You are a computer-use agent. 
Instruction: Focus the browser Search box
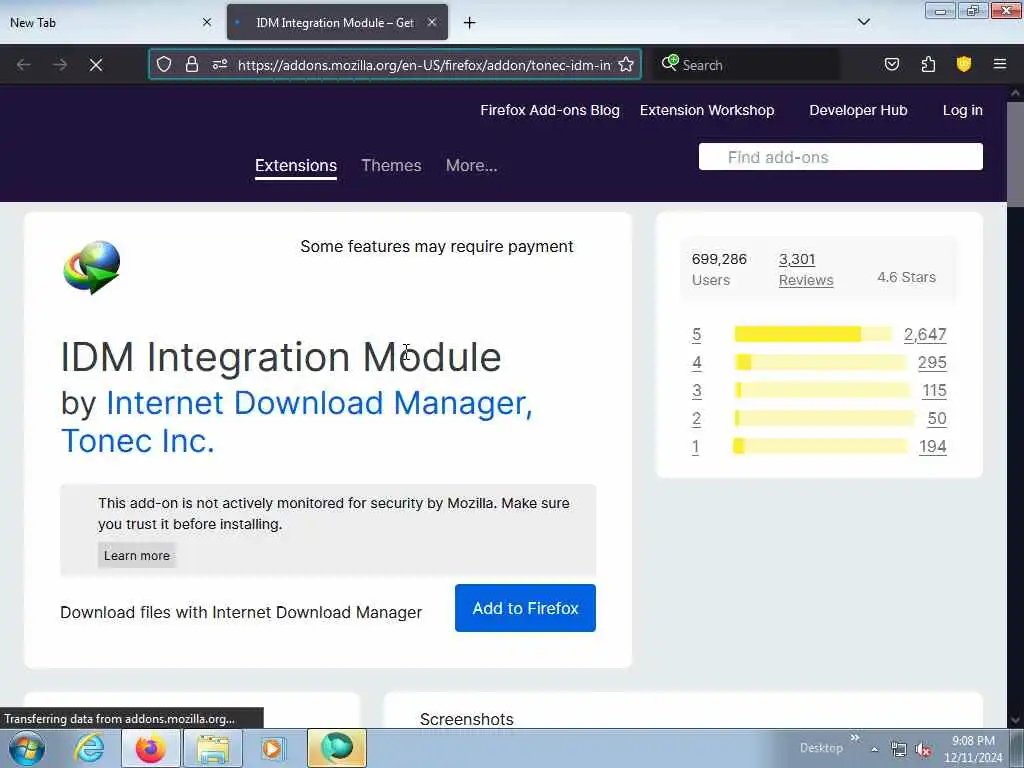[747, 65]
